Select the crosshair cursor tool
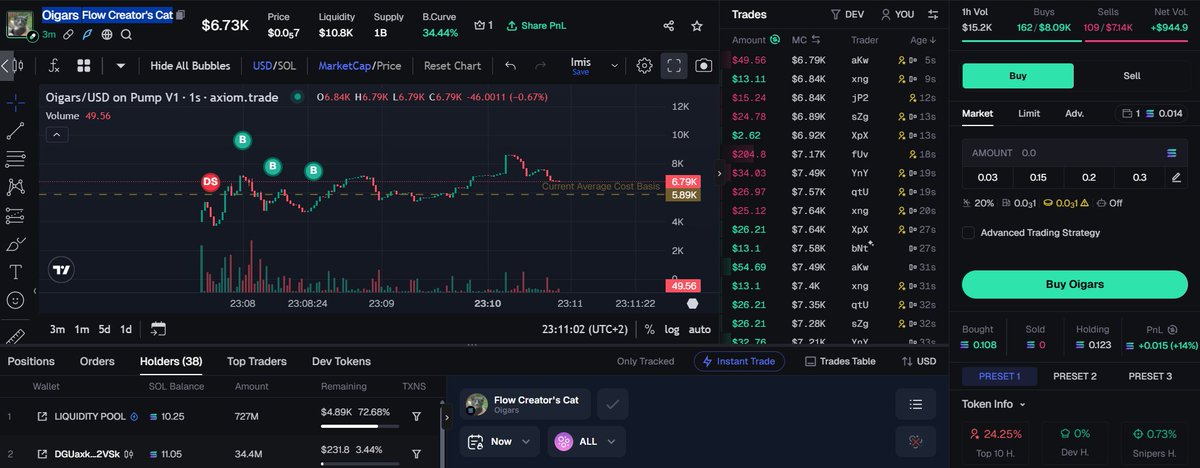1200x468 pixels. [x=16, y=102]
